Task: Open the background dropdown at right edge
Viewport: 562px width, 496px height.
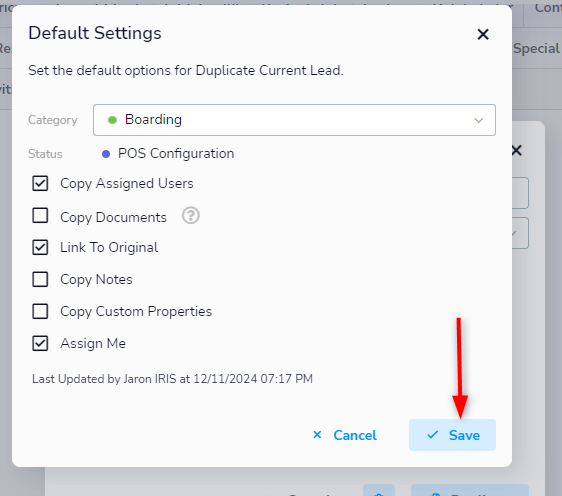Action: coord(520,233)
